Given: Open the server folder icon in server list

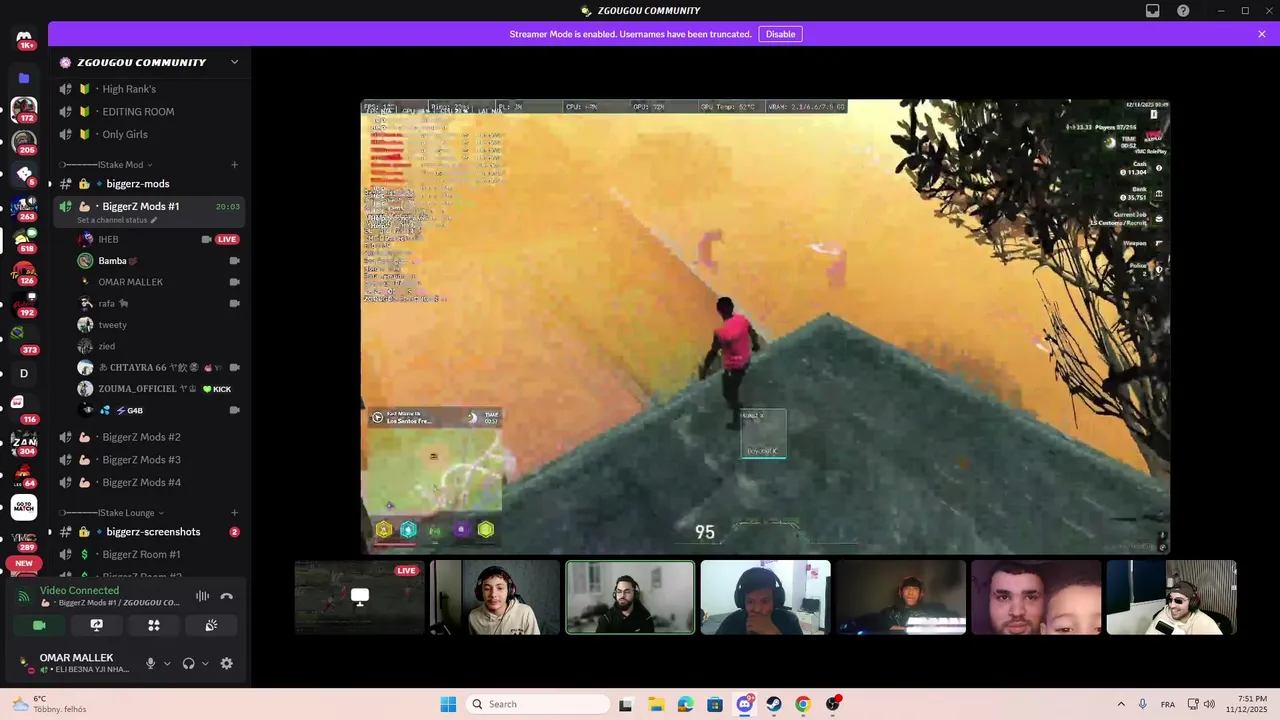Looking at the screenshot, I should click(24, 78).
